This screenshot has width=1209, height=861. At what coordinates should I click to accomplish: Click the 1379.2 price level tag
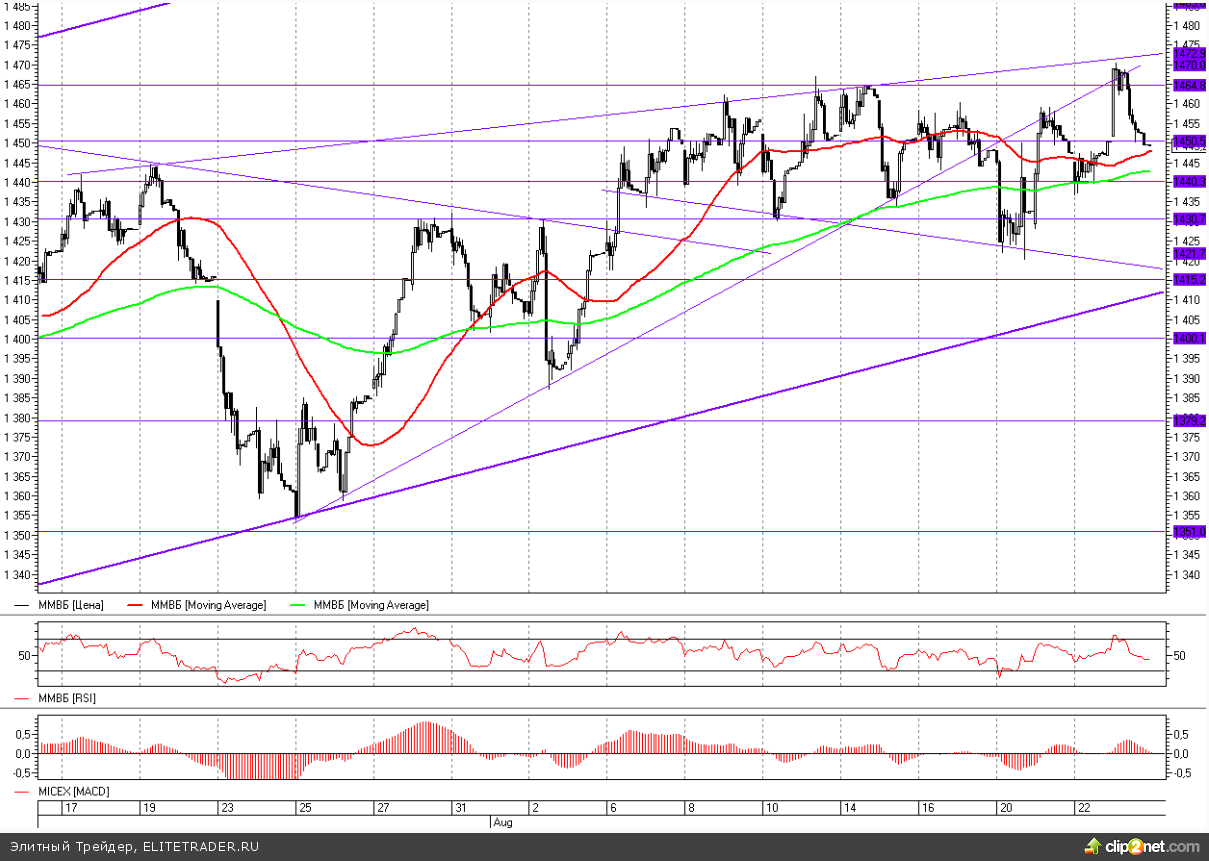[1189, 420]
